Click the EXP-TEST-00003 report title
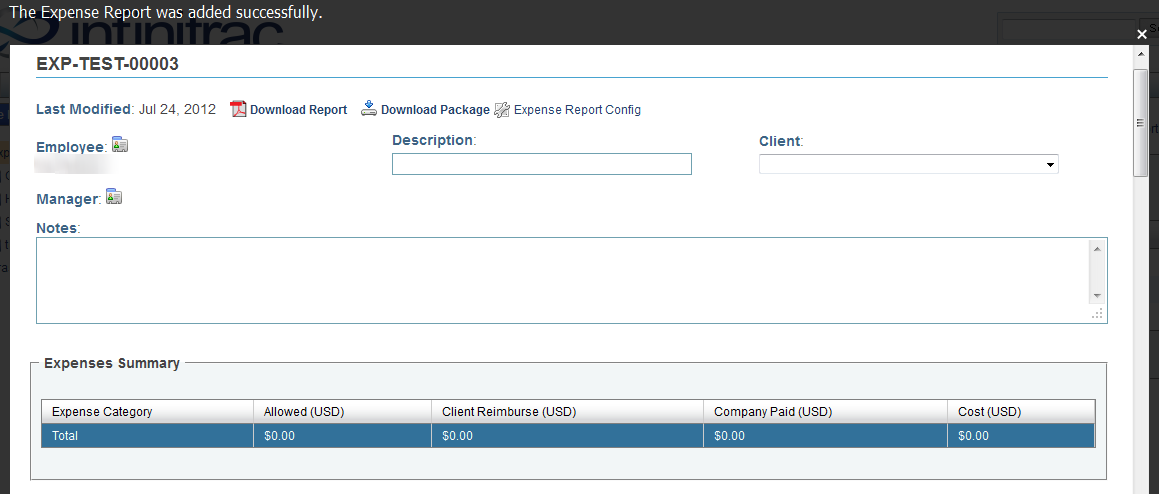Screen dimensions: 1159x494 [108, 64]
